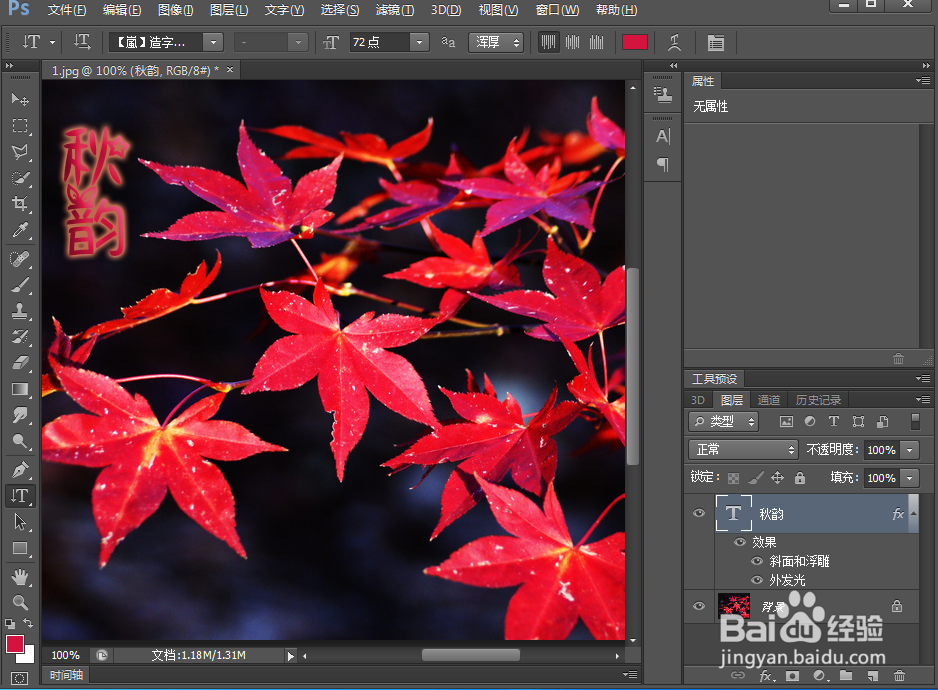938x690 pixels.
Task: Select the Zoom tool
Action: [x=20, y=602]
